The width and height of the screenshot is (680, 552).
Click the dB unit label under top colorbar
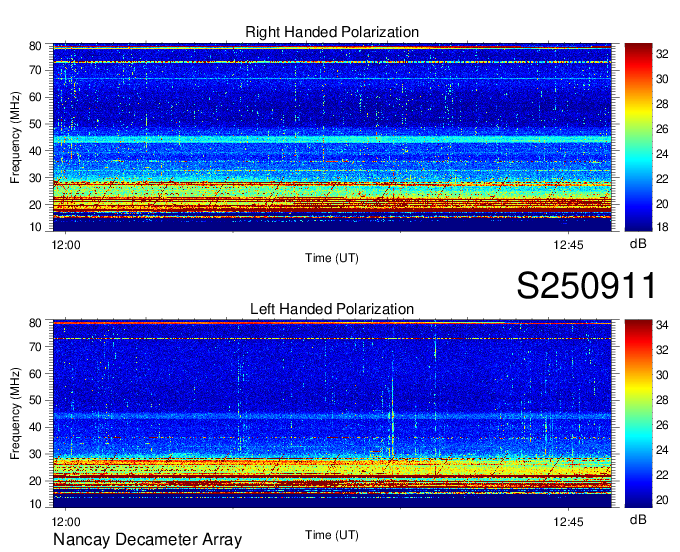point(637,244)
